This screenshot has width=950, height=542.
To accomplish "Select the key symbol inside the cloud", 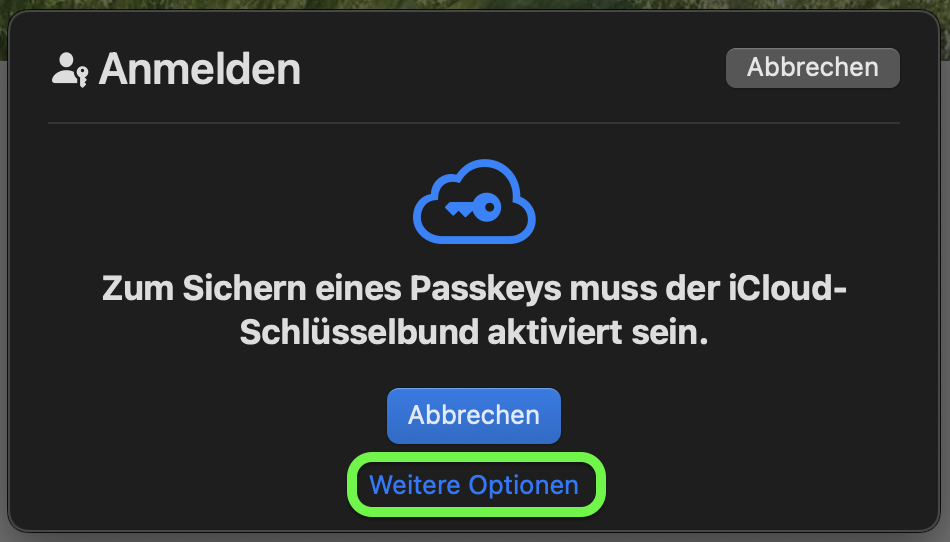I will [473, 208].
